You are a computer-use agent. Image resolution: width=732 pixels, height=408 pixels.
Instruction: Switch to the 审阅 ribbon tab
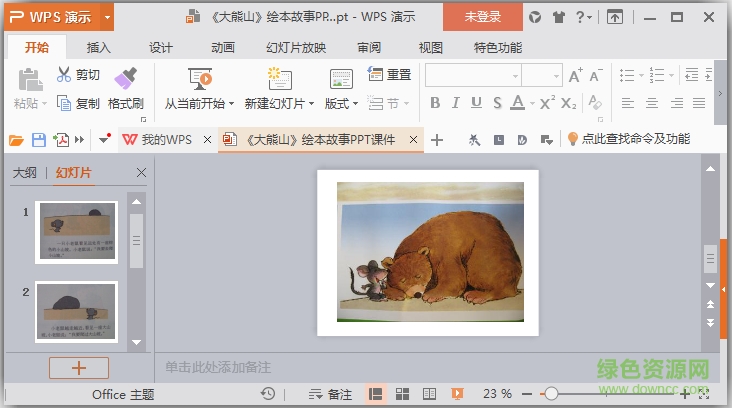369,48
